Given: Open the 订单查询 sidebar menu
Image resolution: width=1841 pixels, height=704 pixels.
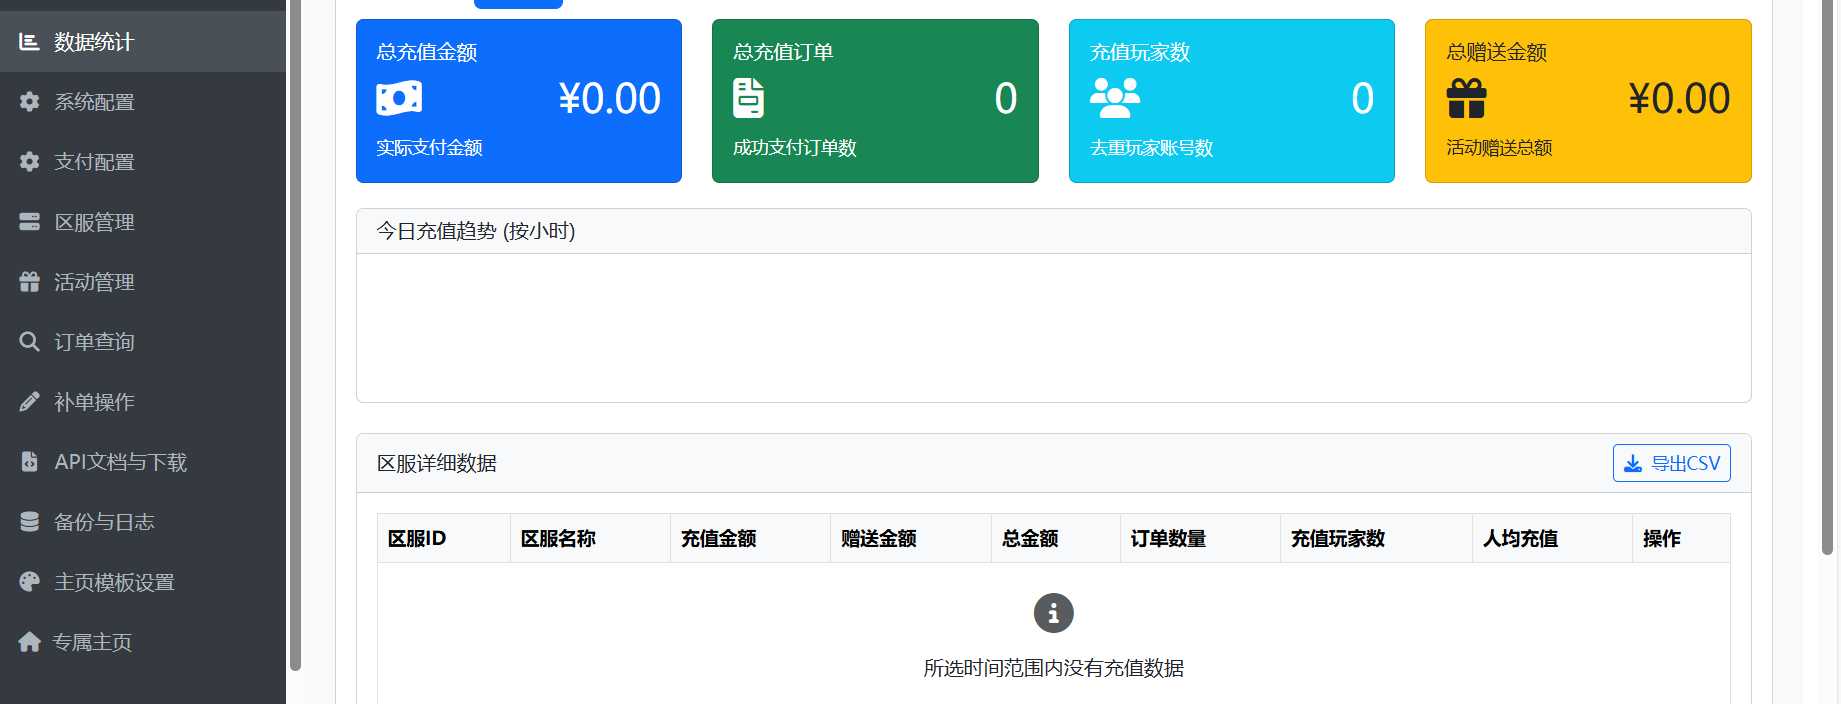Looking at the screenshot, I should [x=94, y=342].
